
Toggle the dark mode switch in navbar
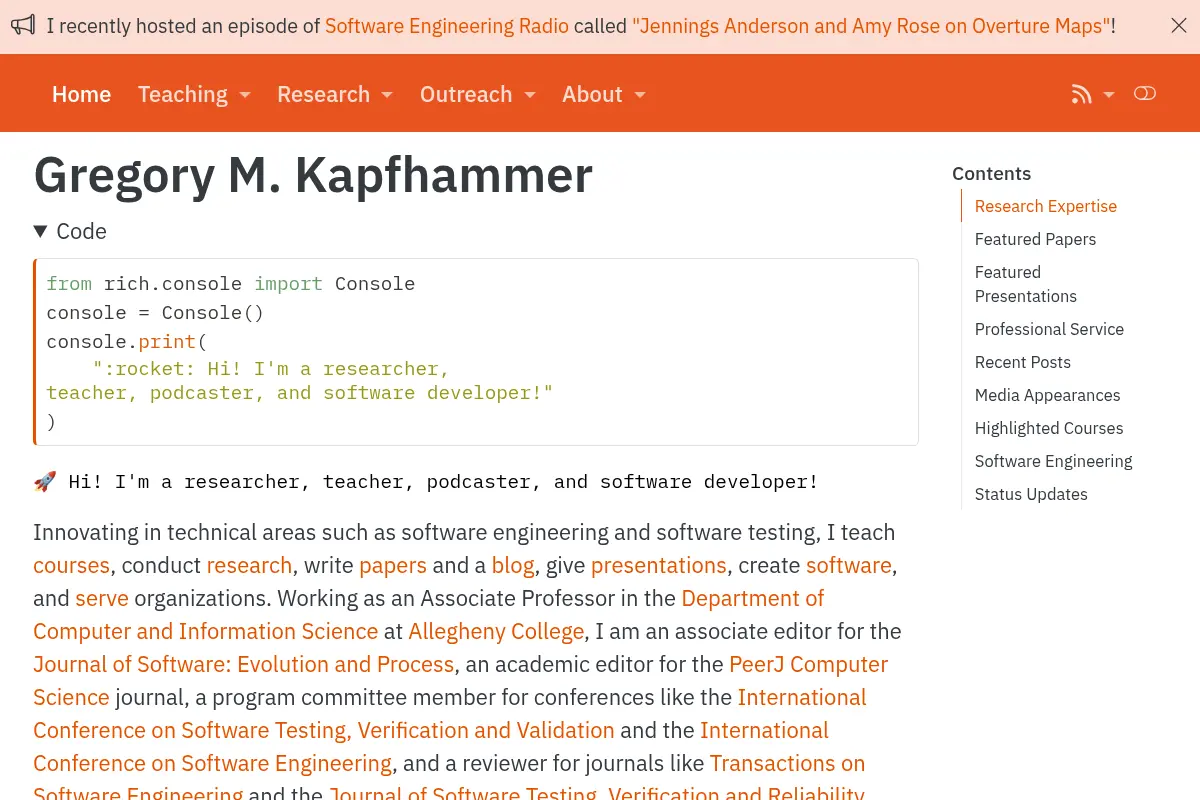tap(1145, 93)
